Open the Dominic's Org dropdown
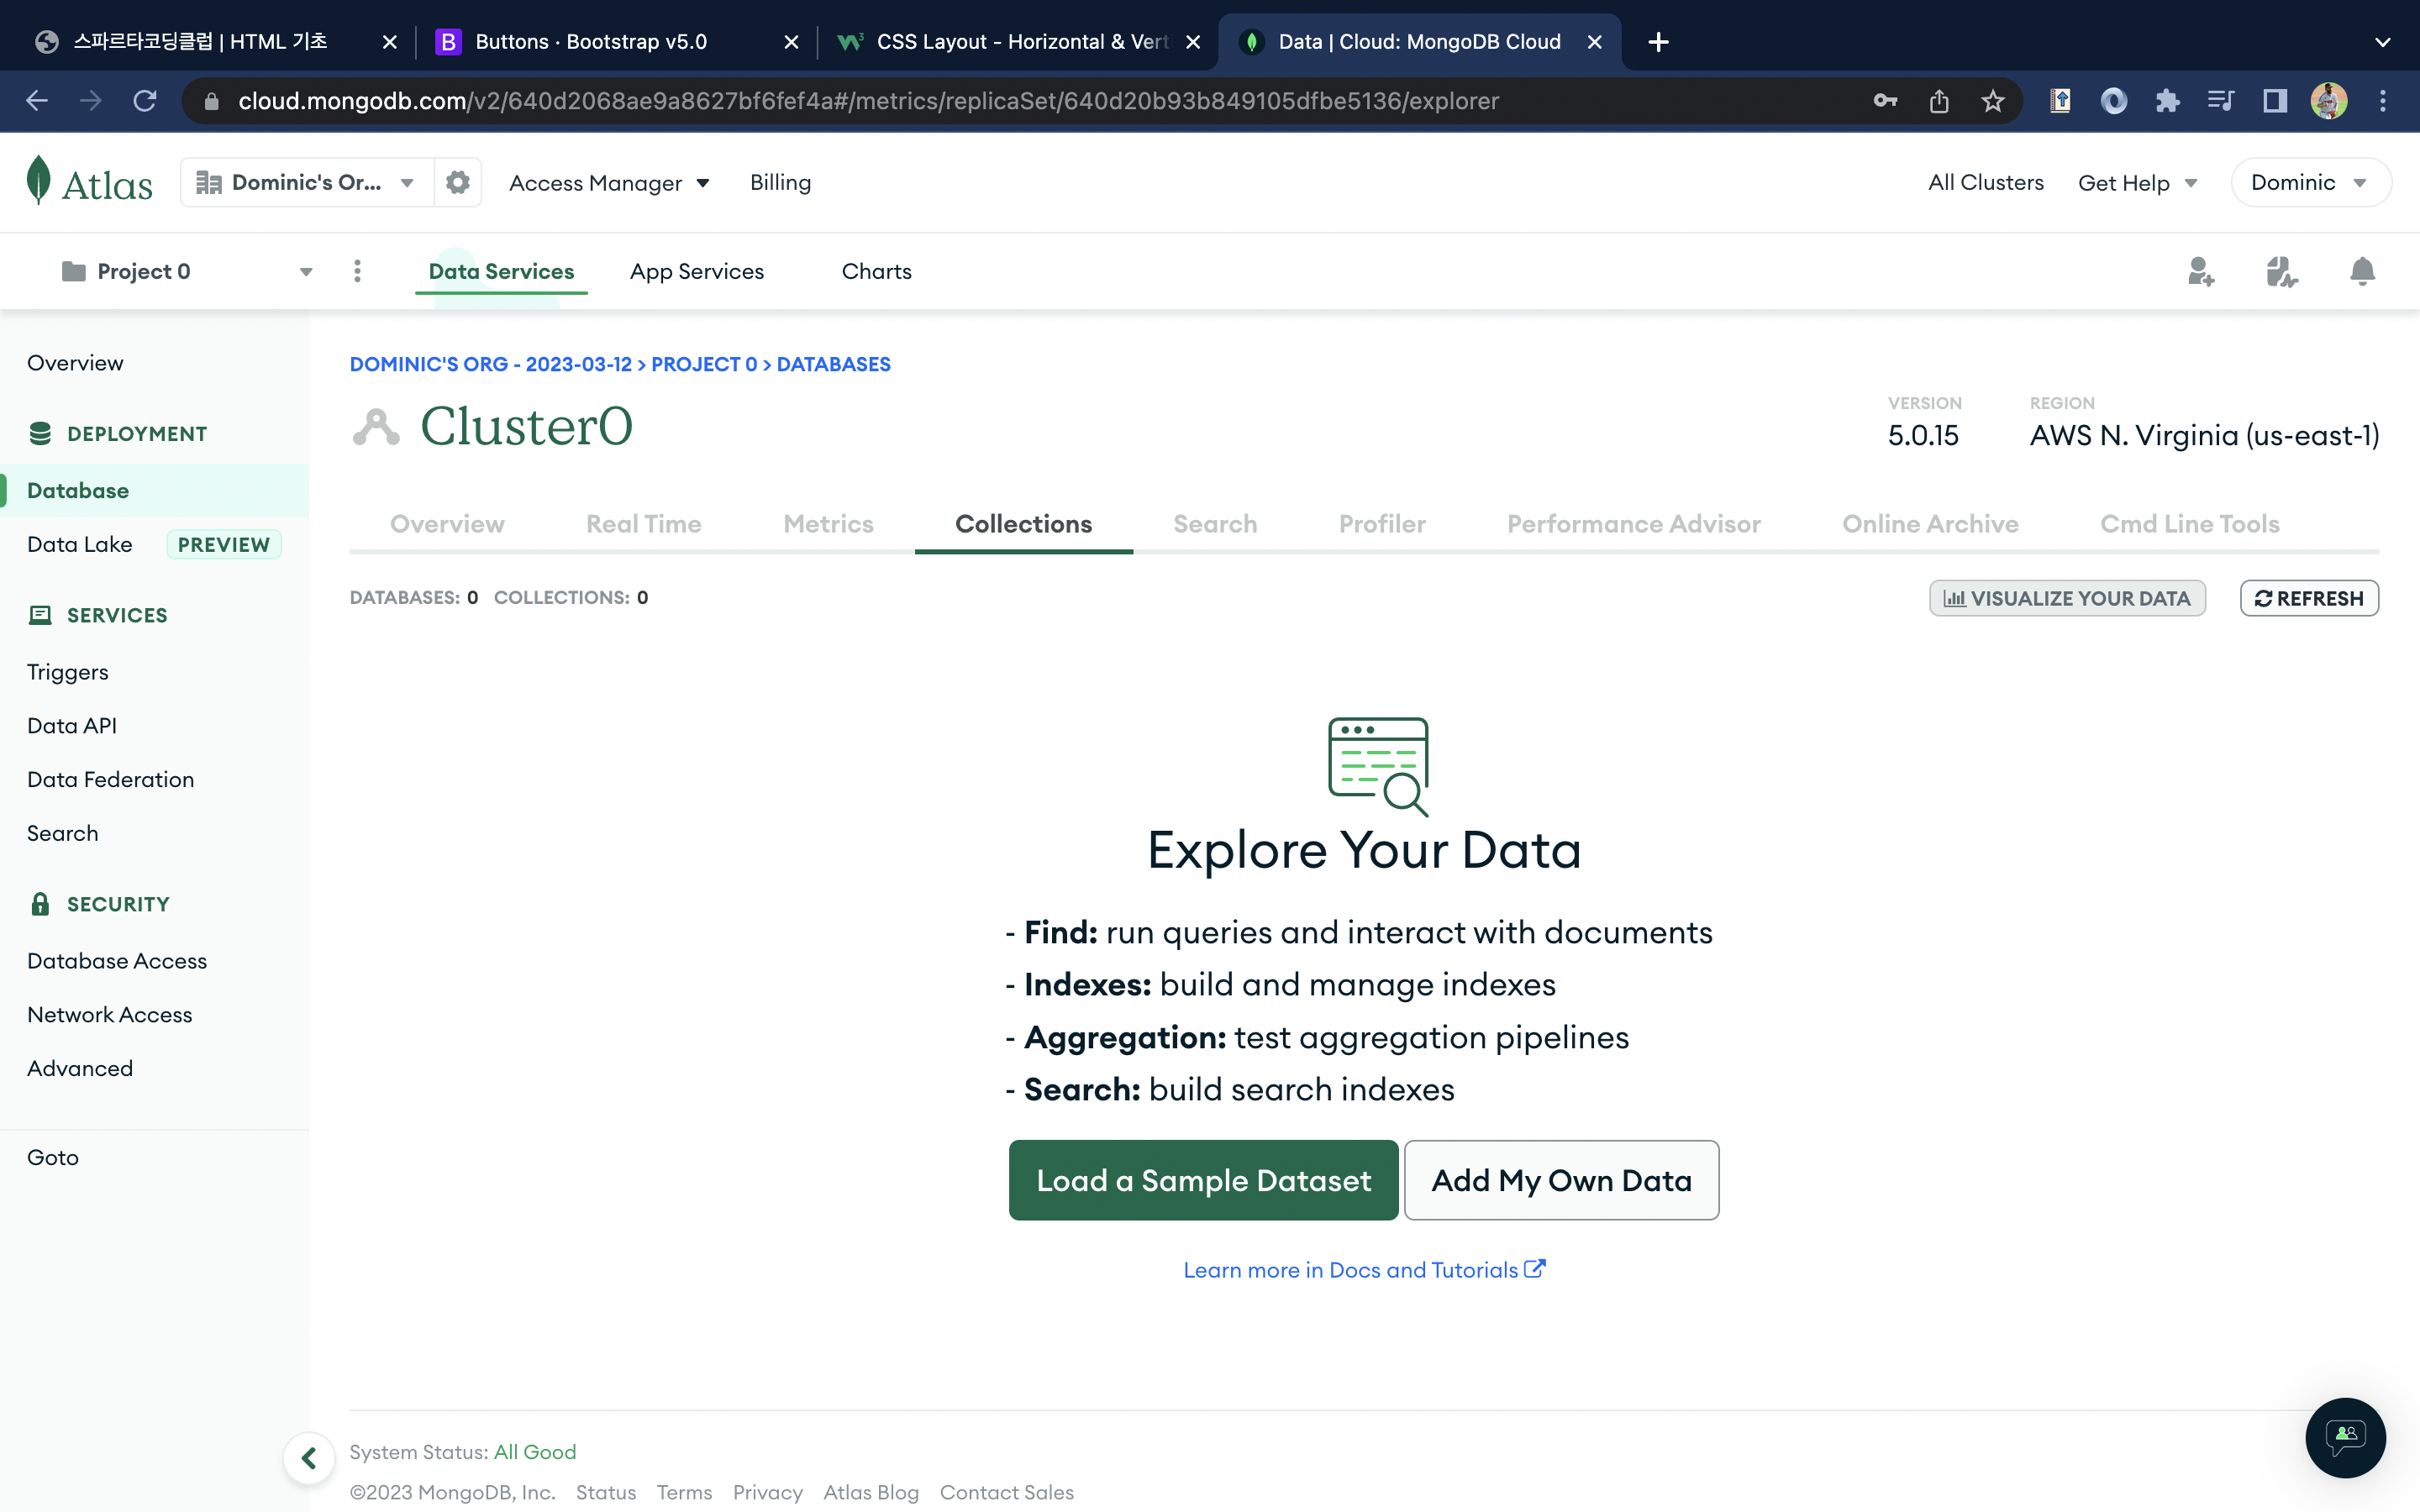The width and height of the screenshot is (2420, 1512). click(307, 182)
